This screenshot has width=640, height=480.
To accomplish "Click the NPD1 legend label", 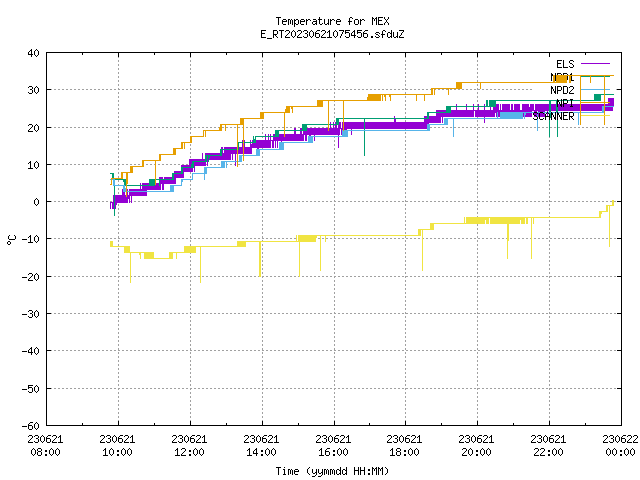I will tap(562, 77).
